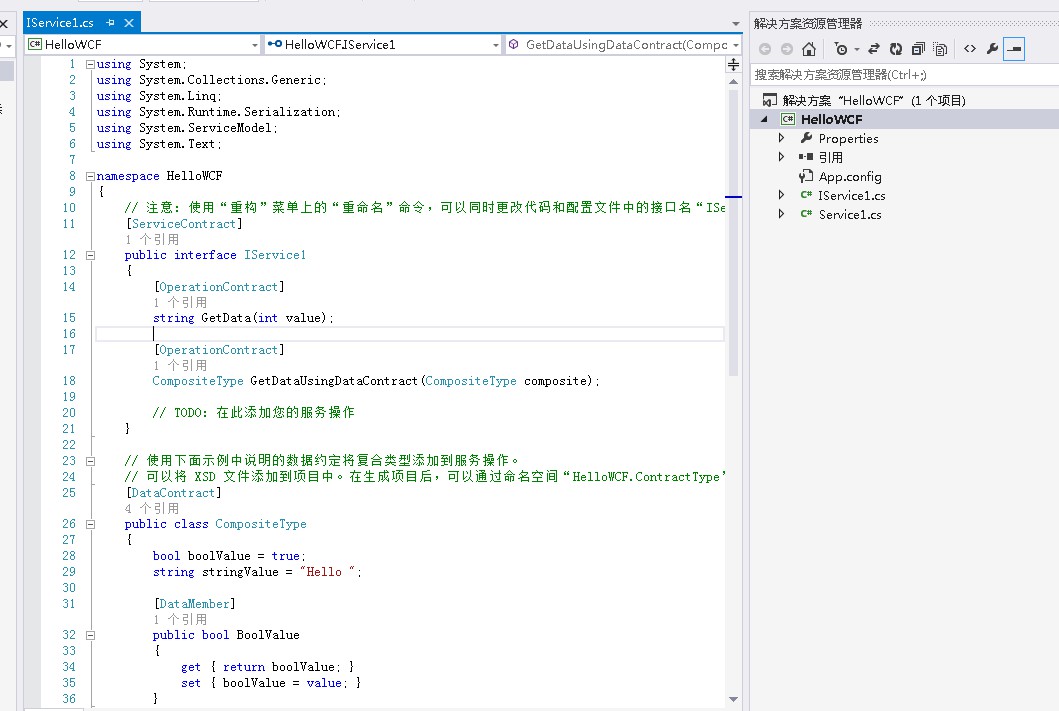The height and width of the screenshot is (711, 1059).
Task: Click the editor vertical scrollbar thumb
Action: tap(733, 232)
